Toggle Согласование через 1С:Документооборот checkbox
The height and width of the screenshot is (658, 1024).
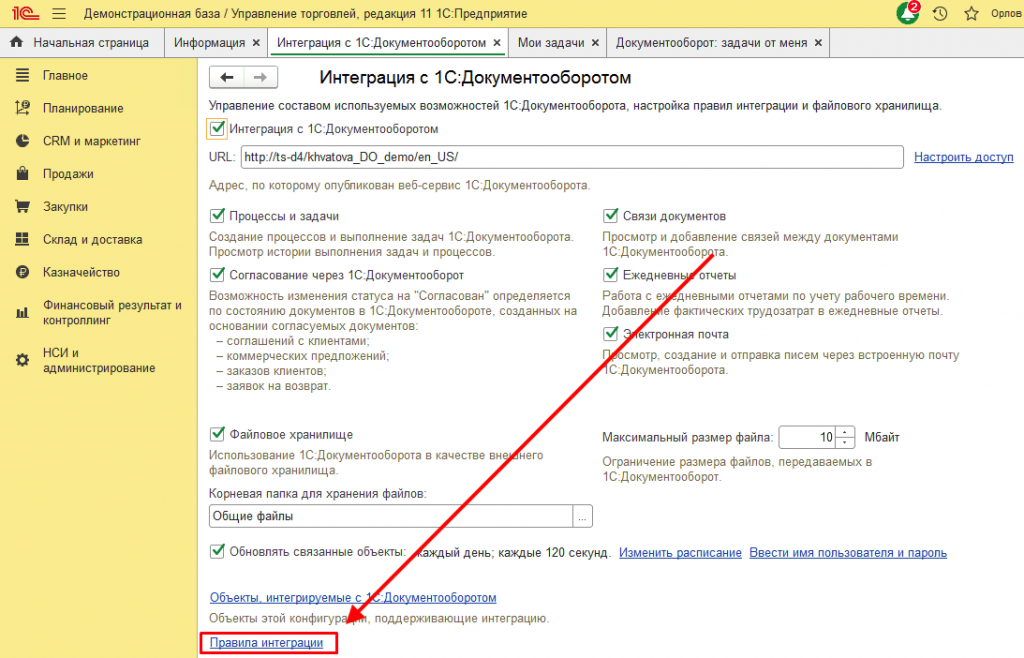217,275
